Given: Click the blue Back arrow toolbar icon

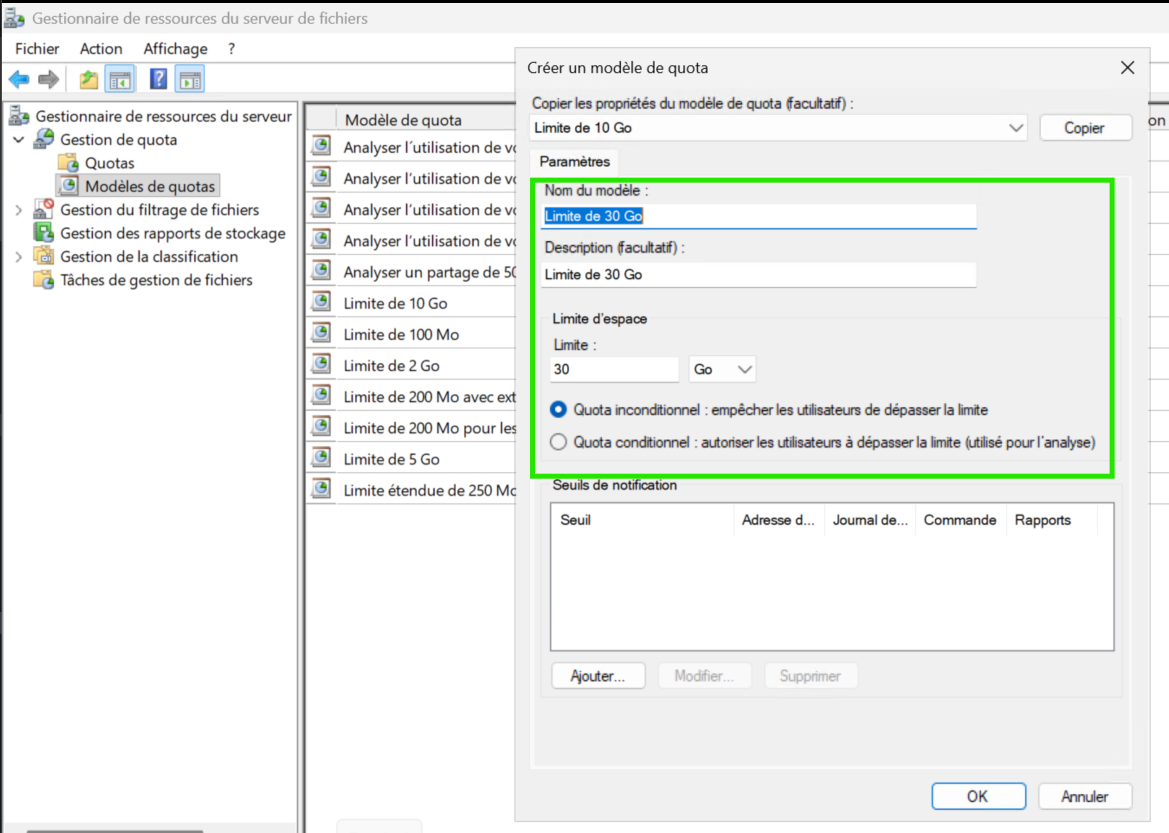Looking at the screenshot, I should [x=19, y=80].
